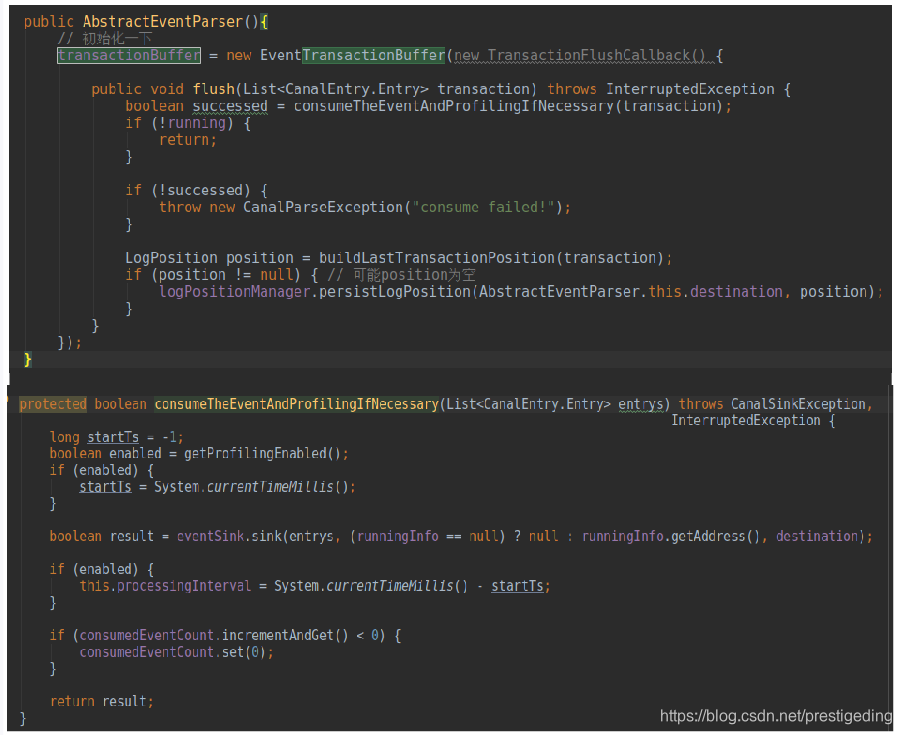Click the 'return result;' statement

(x=102, y=702)
